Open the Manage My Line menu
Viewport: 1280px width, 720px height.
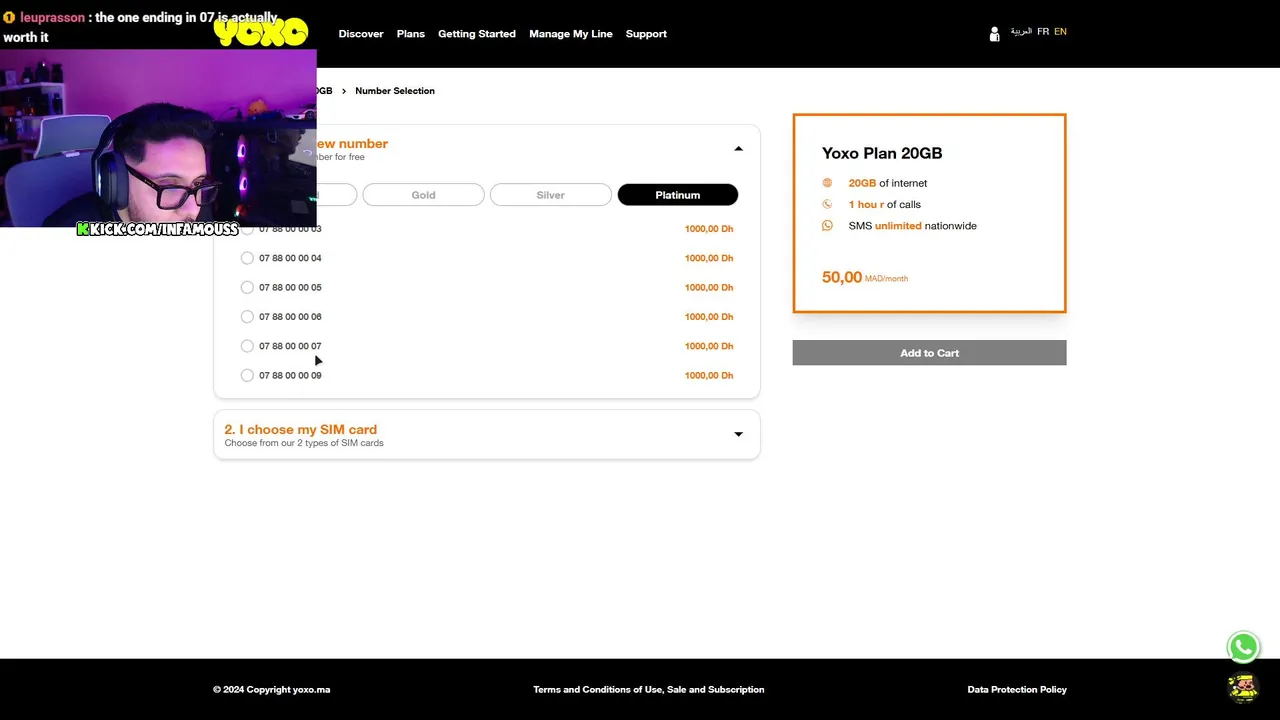571,34
